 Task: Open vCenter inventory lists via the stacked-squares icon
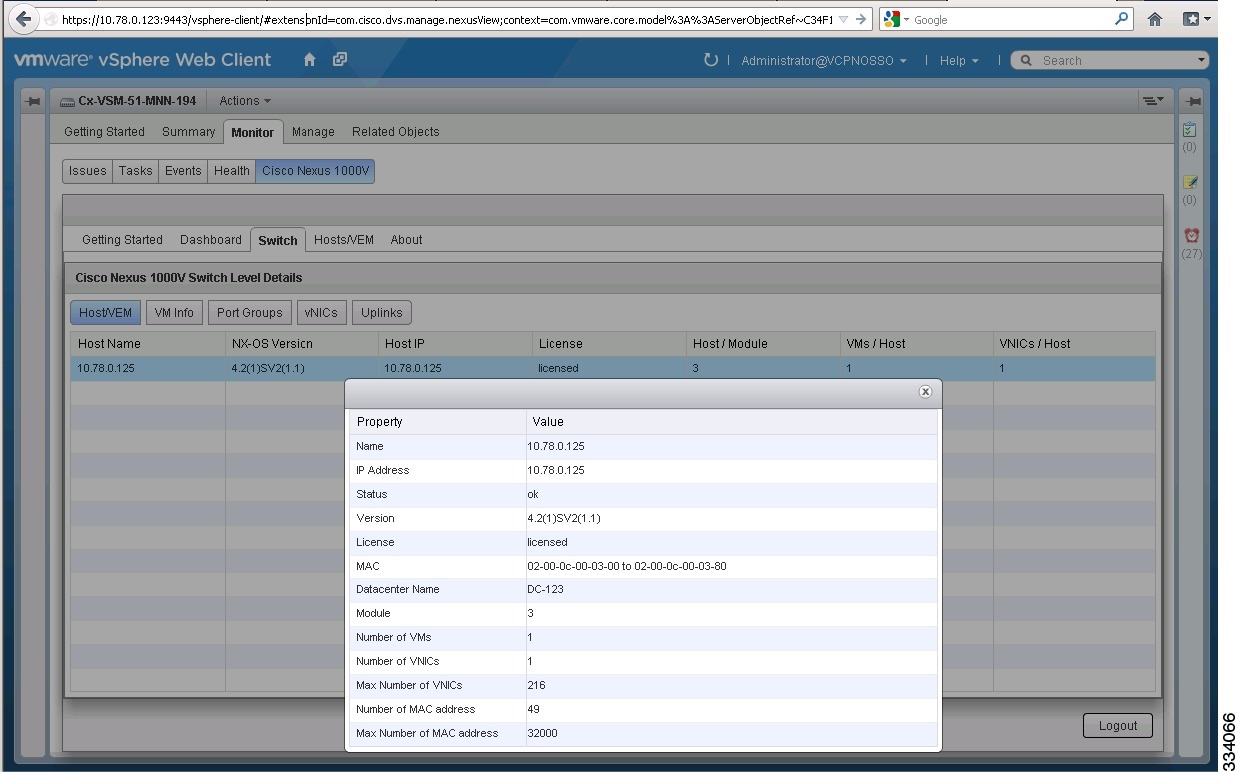[x=338, y=60]
